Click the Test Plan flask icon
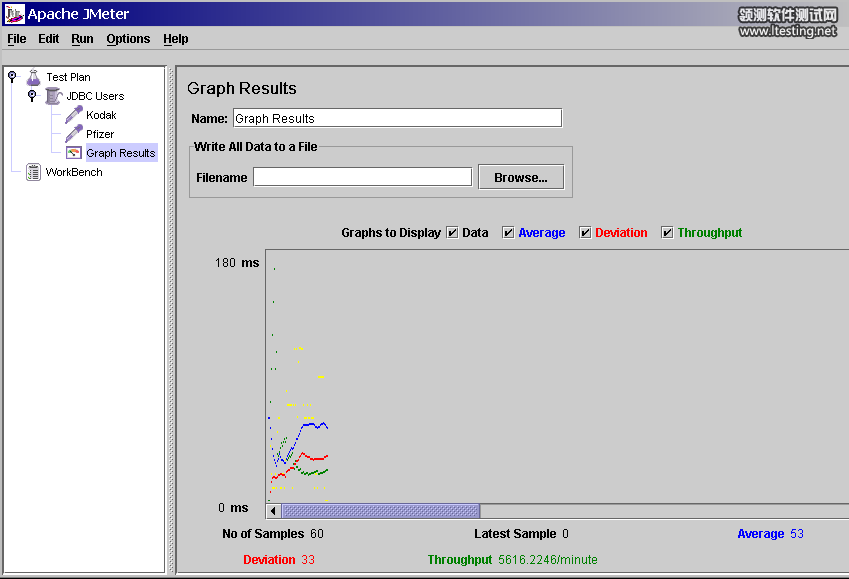849x579 pixels. point(33,77)
